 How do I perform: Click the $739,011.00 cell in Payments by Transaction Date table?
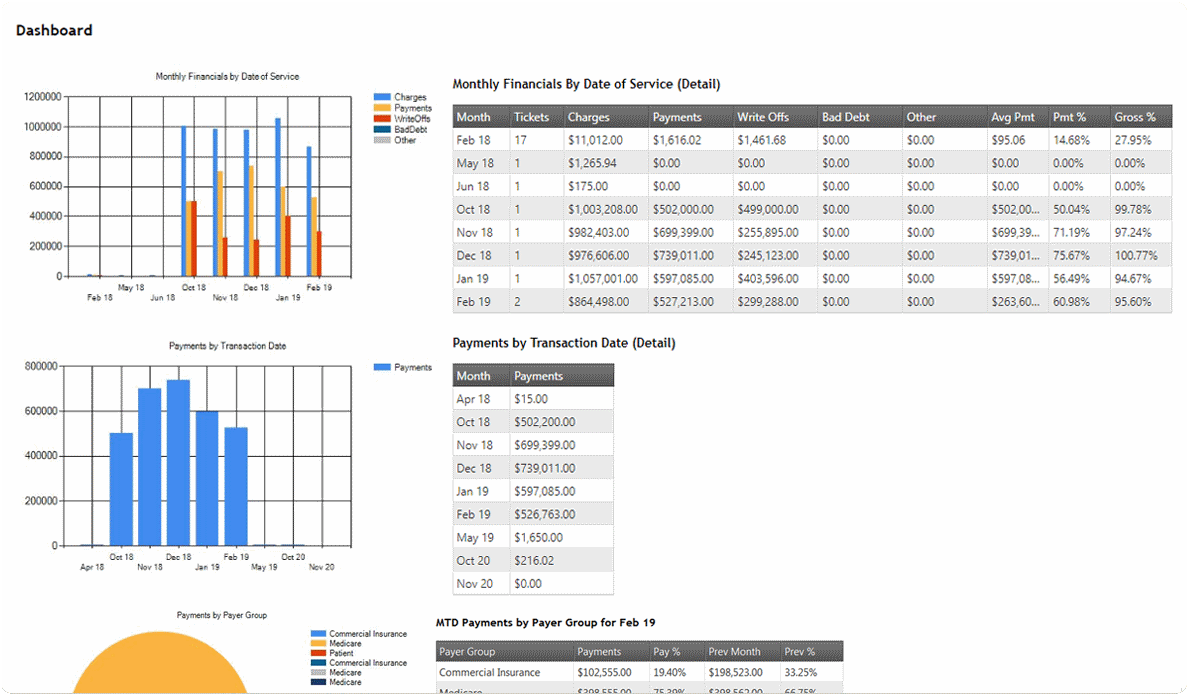(x=545, y=468)
